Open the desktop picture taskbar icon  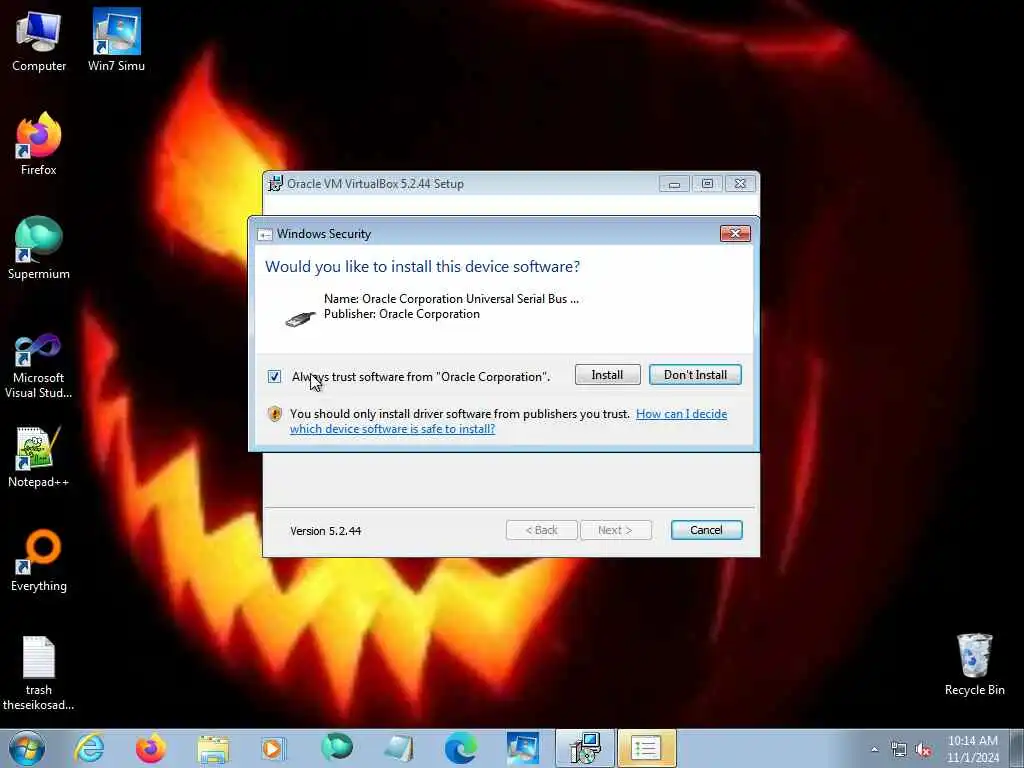522,748
